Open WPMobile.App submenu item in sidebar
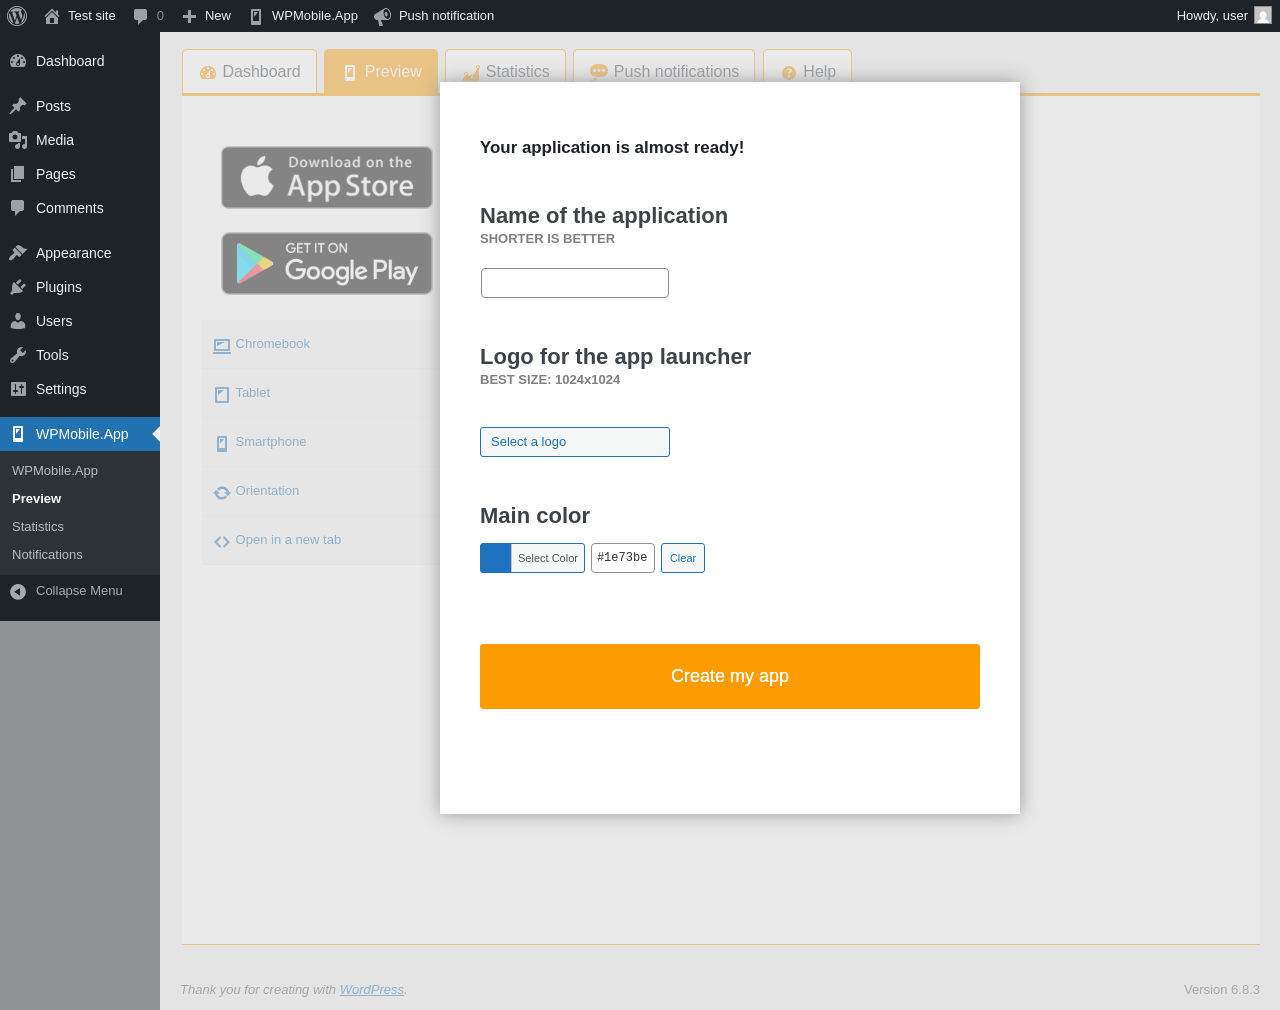The image size is (1280, 1010). click(x=55, y=471)
